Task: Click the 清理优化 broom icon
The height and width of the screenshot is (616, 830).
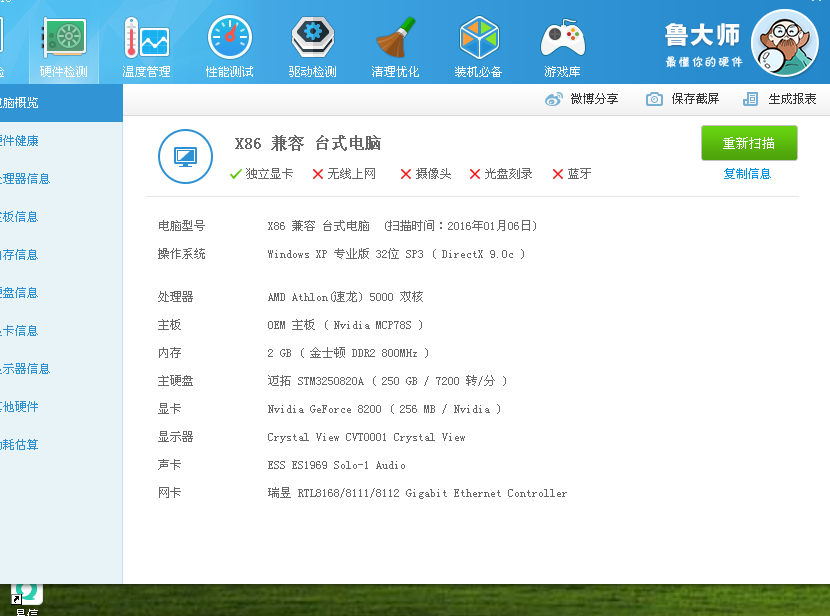Action: coord(395,46)
